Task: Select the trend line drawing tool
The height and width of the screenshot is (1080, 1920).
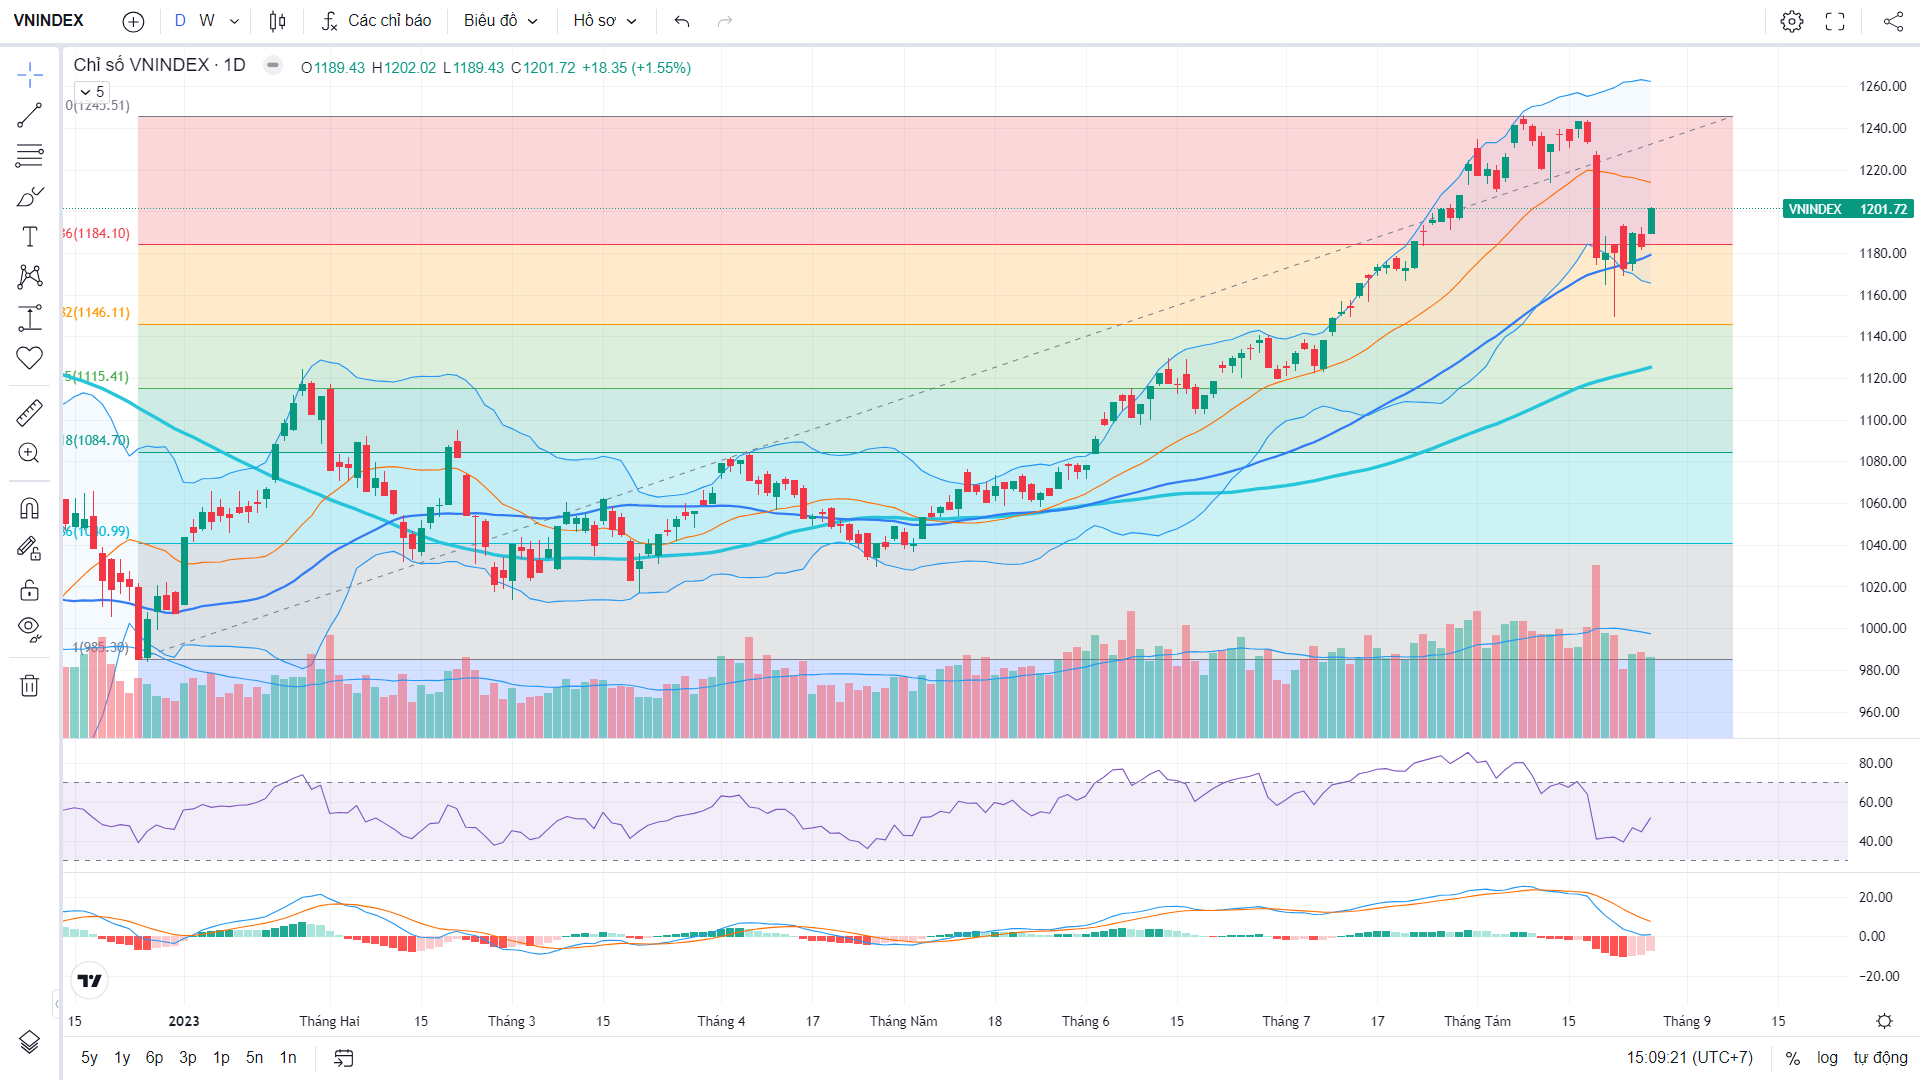Action: click(x=30, y=115)
